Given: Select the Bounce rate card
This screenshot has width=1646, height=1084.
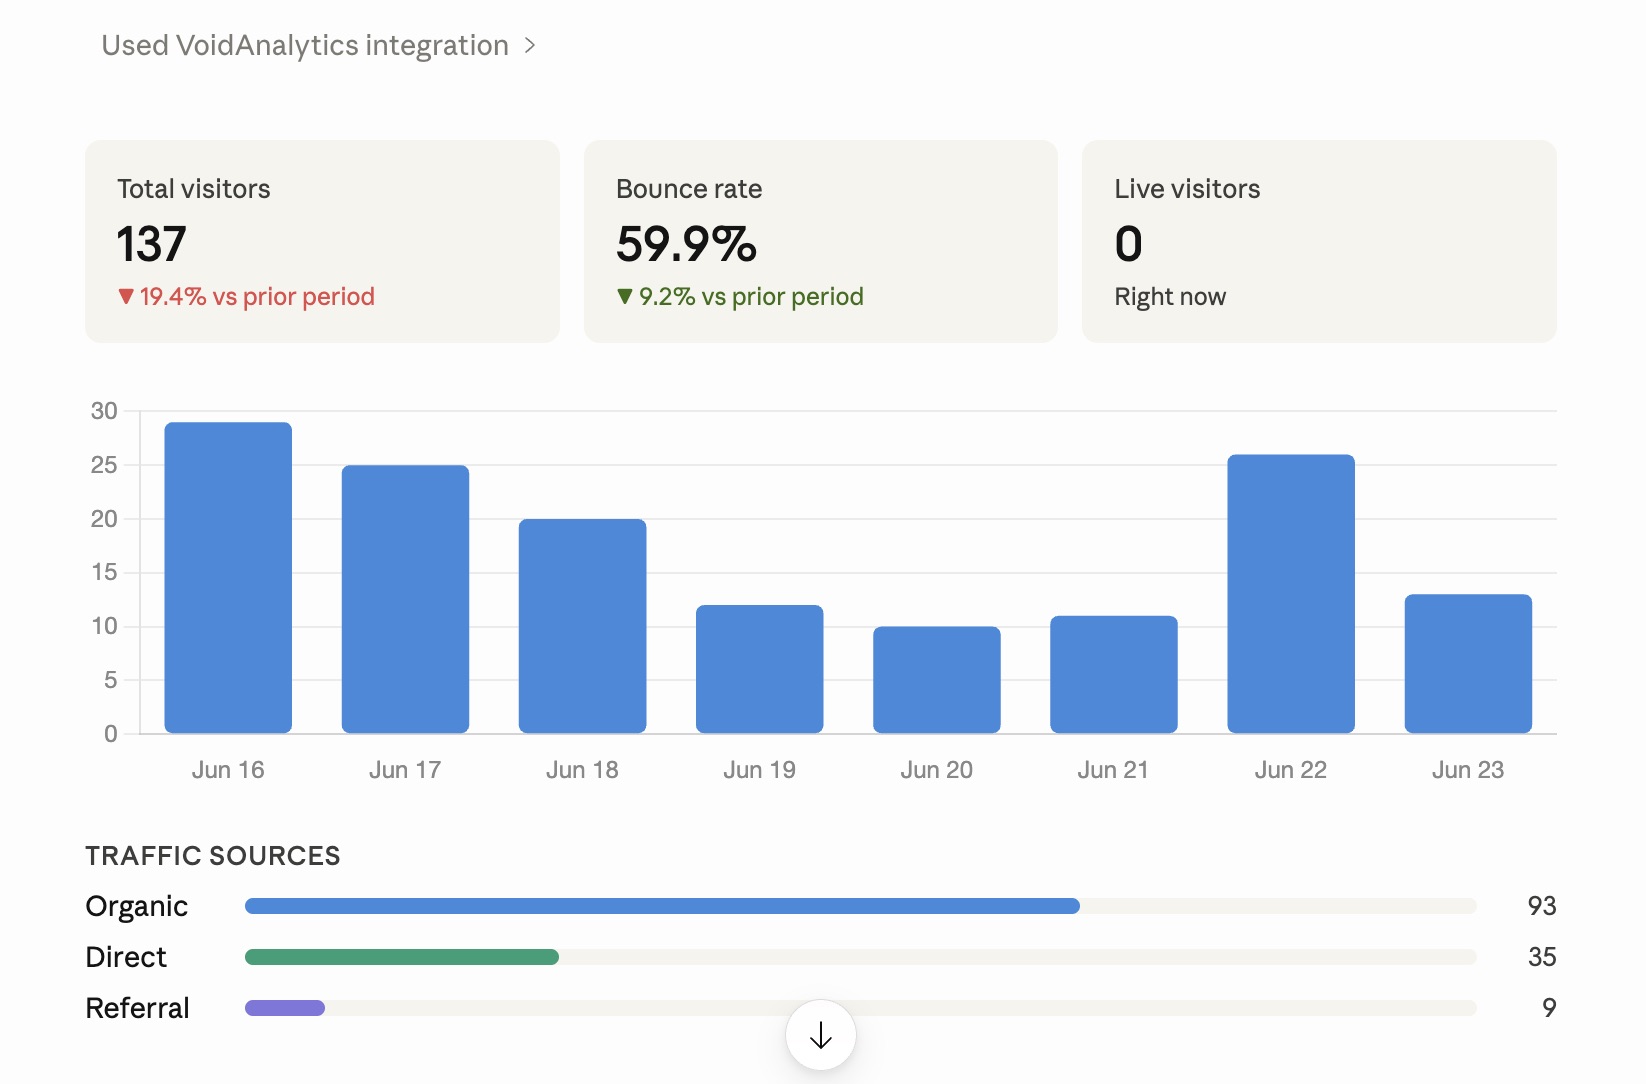Looking at the screenshot, I should pyautogui.click(x=821, y=242).
